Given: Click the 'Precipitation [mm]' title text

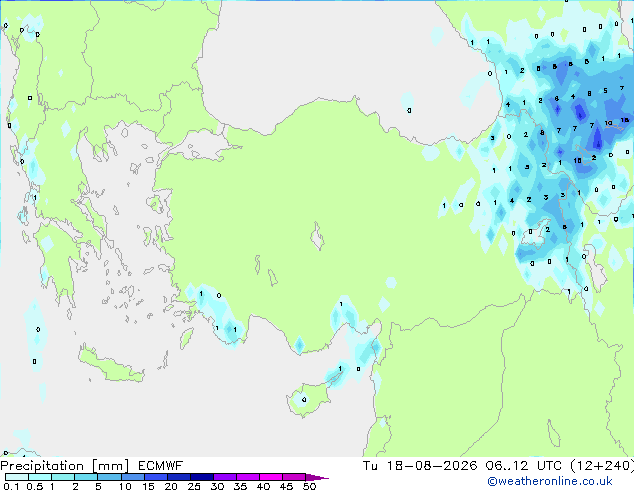Looking at the screenshot, I should [65, 466].
